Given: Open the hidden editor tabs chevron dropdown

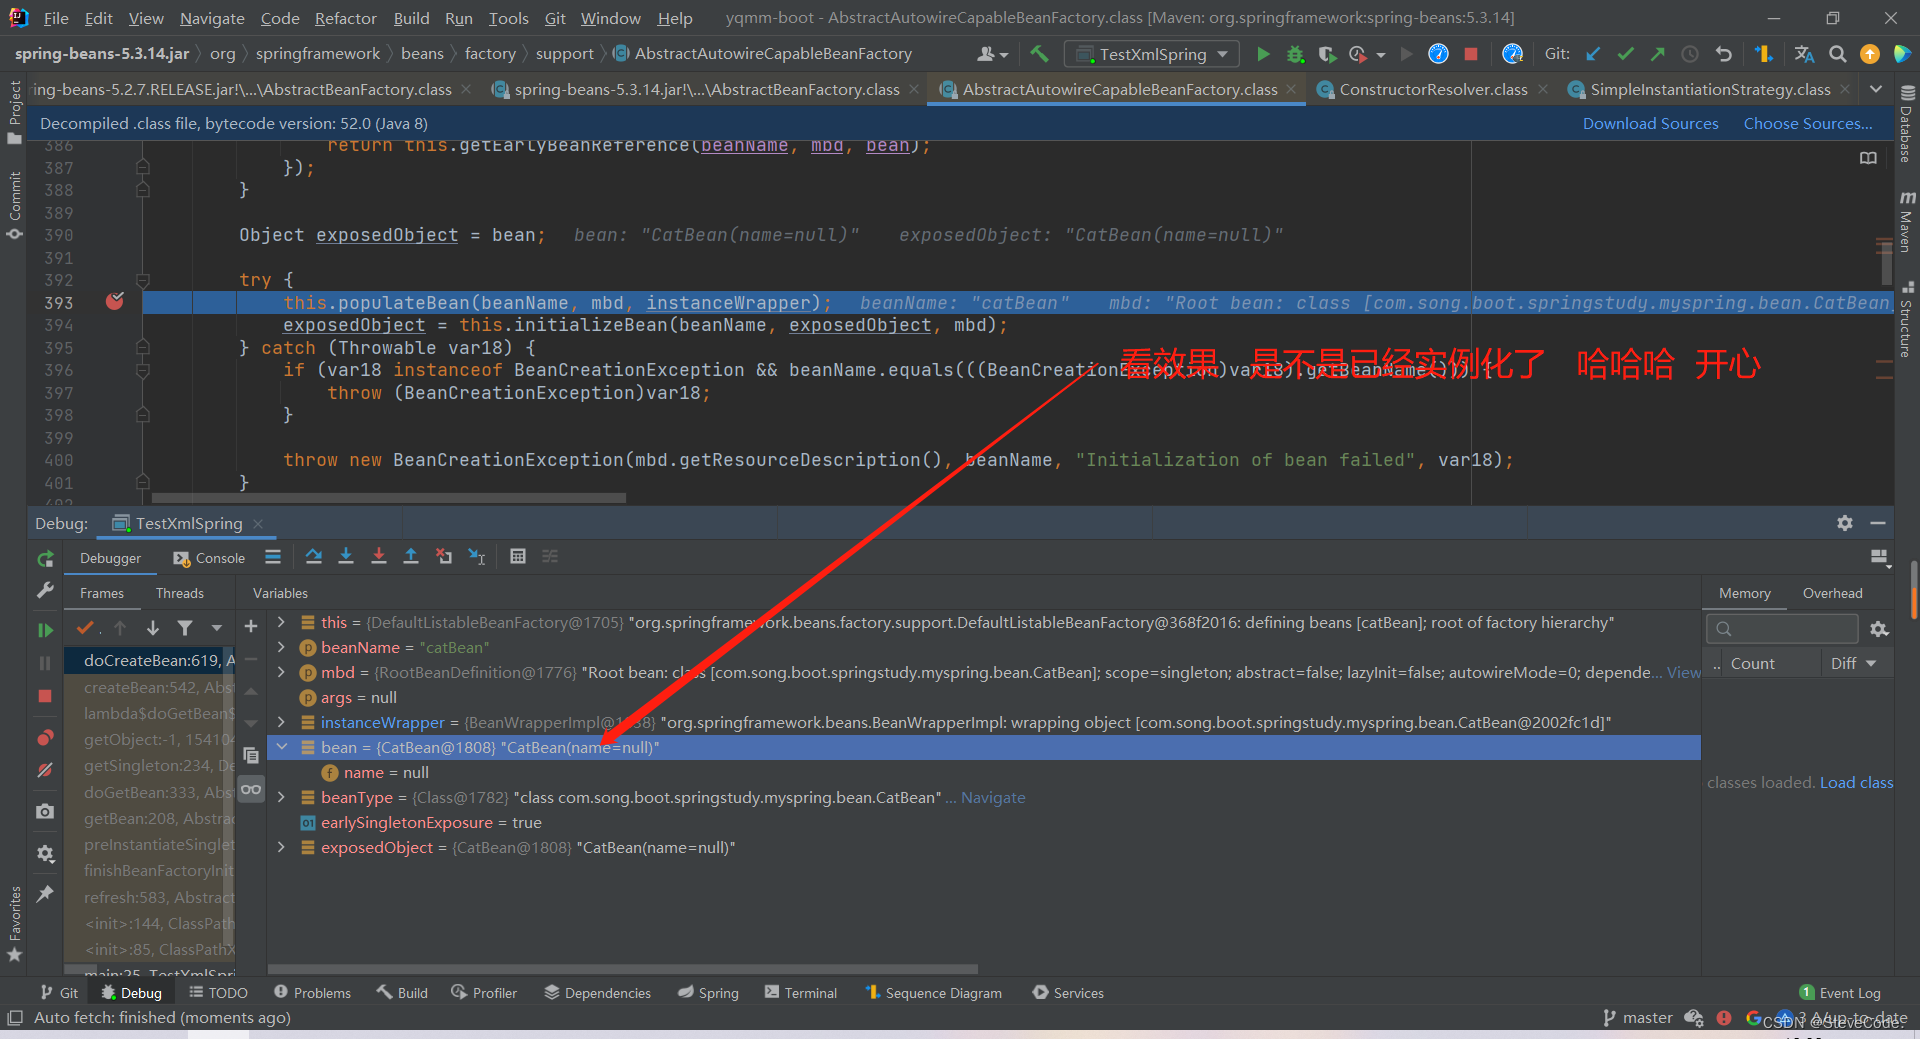Looking at the screenshot, I should pos(1876,89).
